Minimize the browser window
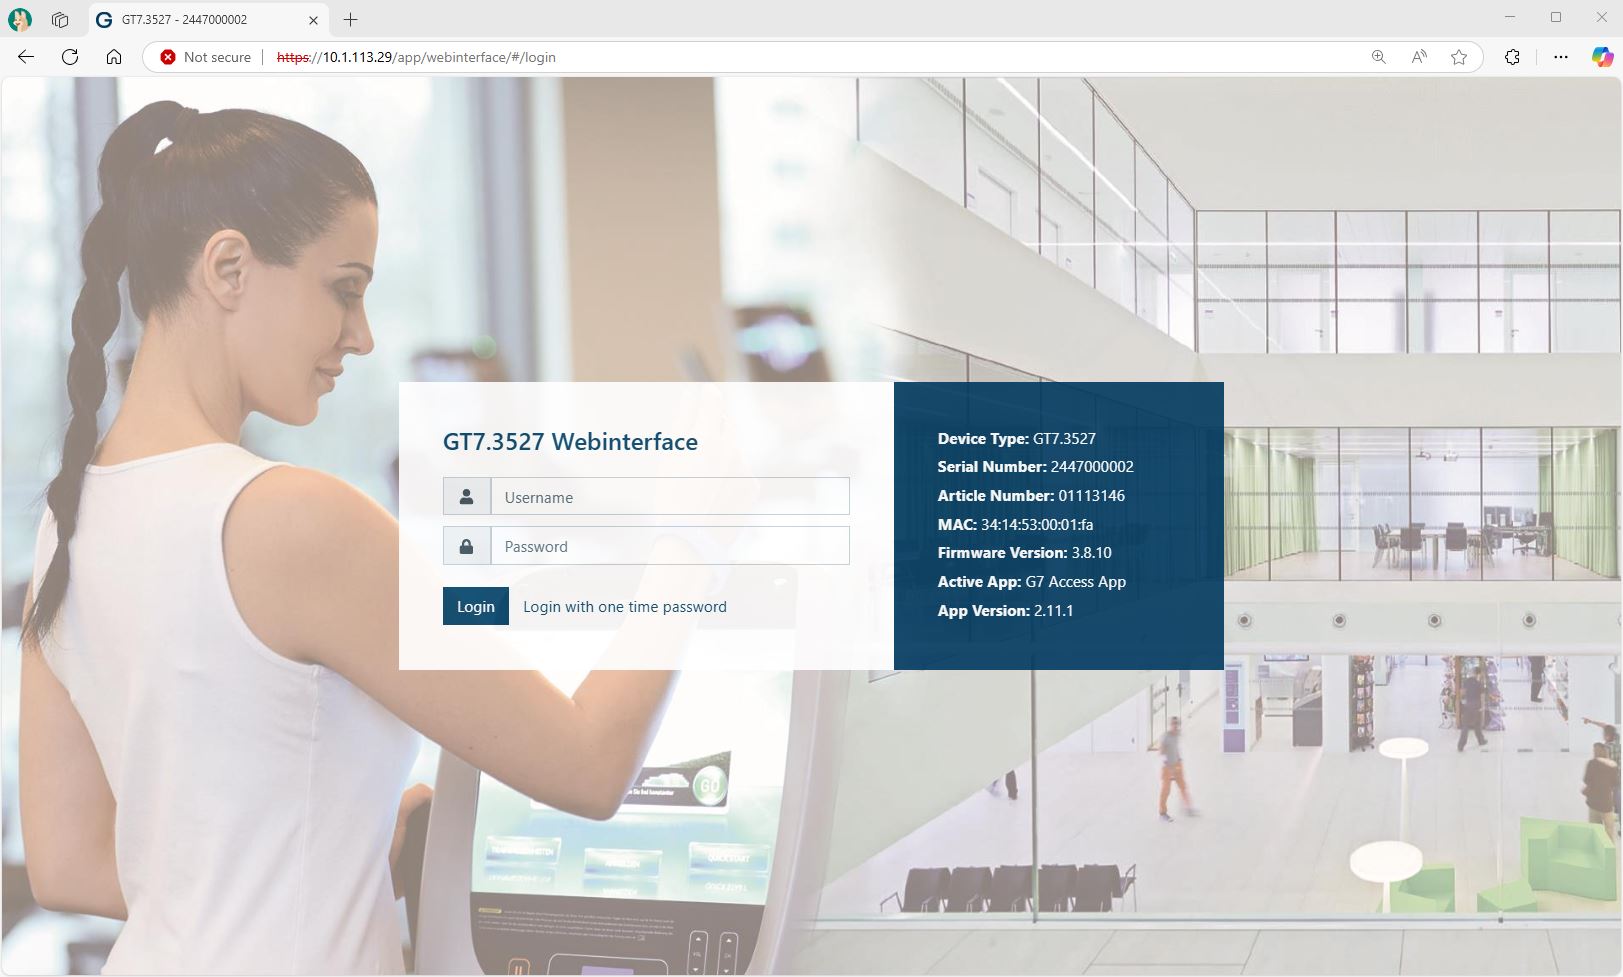The width and height of the screenshot is (1623, 977). (1510, 17)
